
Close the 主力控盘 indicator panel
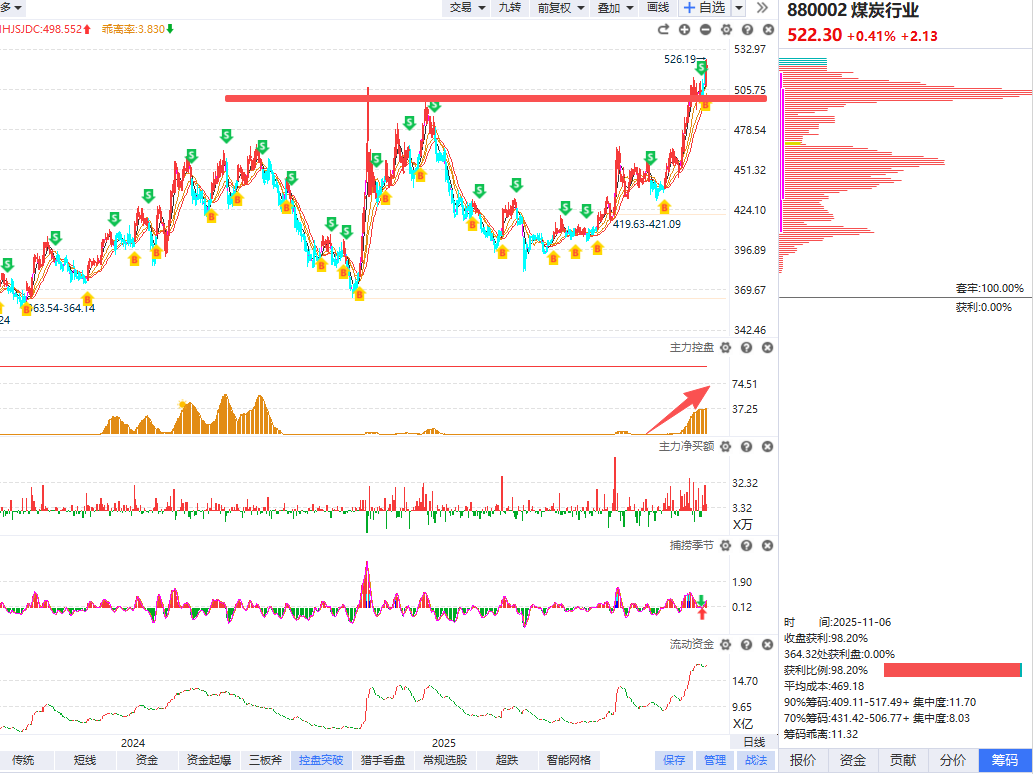coord(767,347)
